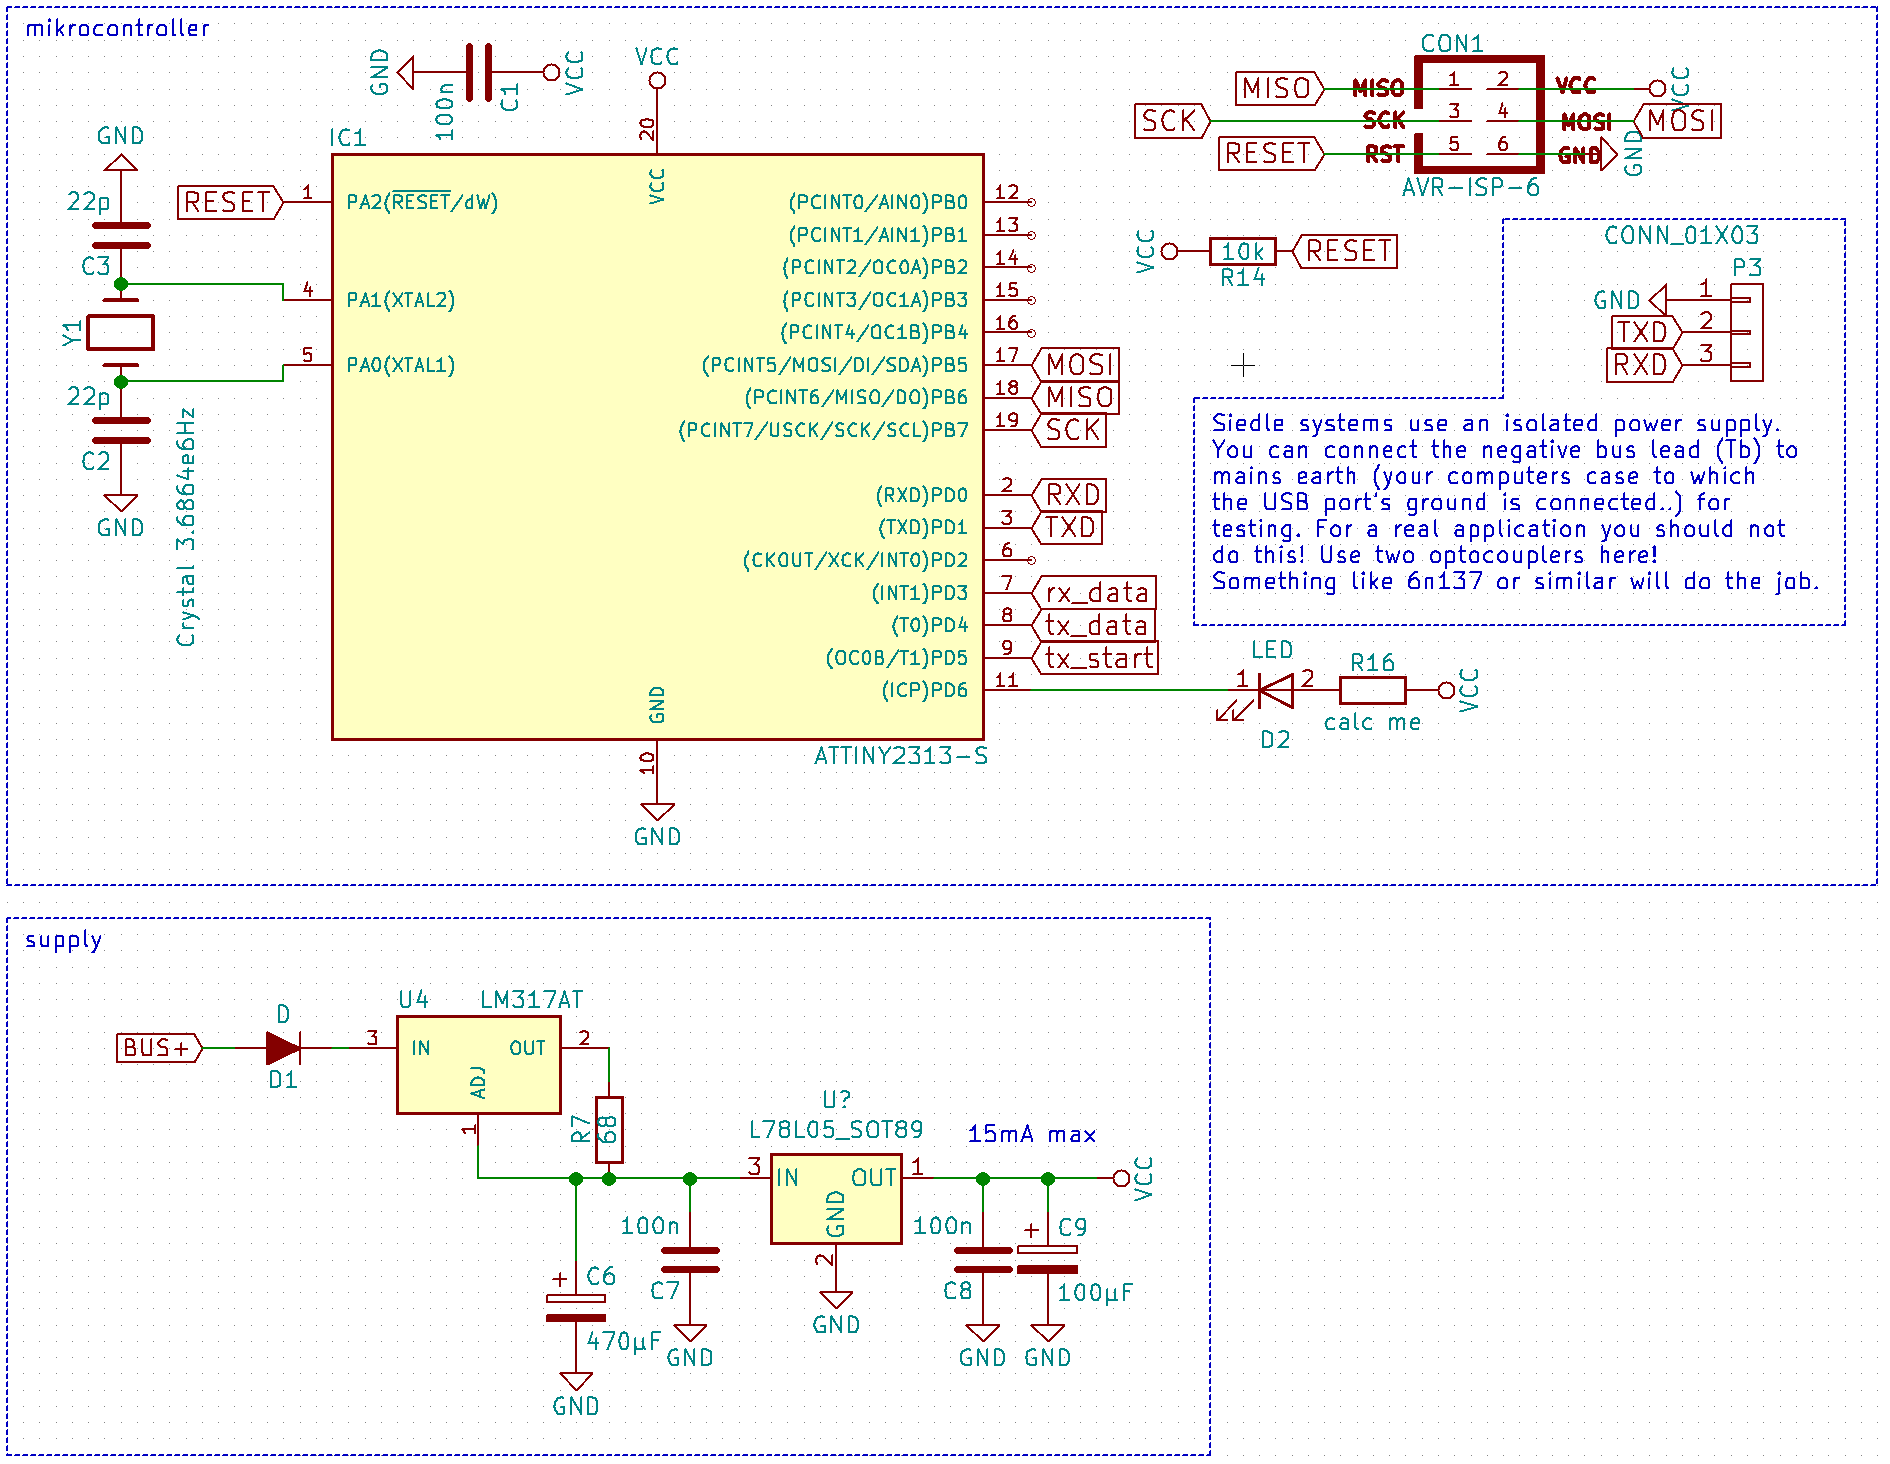Select the tx_start net label

pyautogui.click(x=1096, y=657)
